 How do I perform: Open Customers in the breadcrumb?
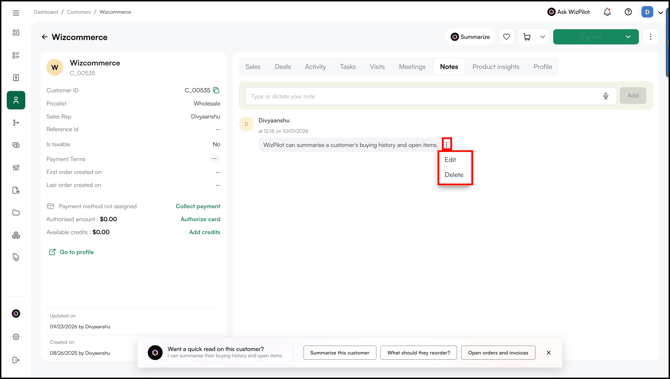(x=79, y=12)
